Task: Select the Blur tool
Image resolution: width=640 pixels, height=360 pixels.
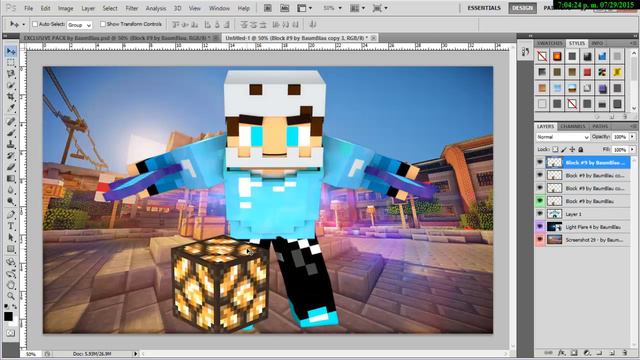Action: coord(11,190)
